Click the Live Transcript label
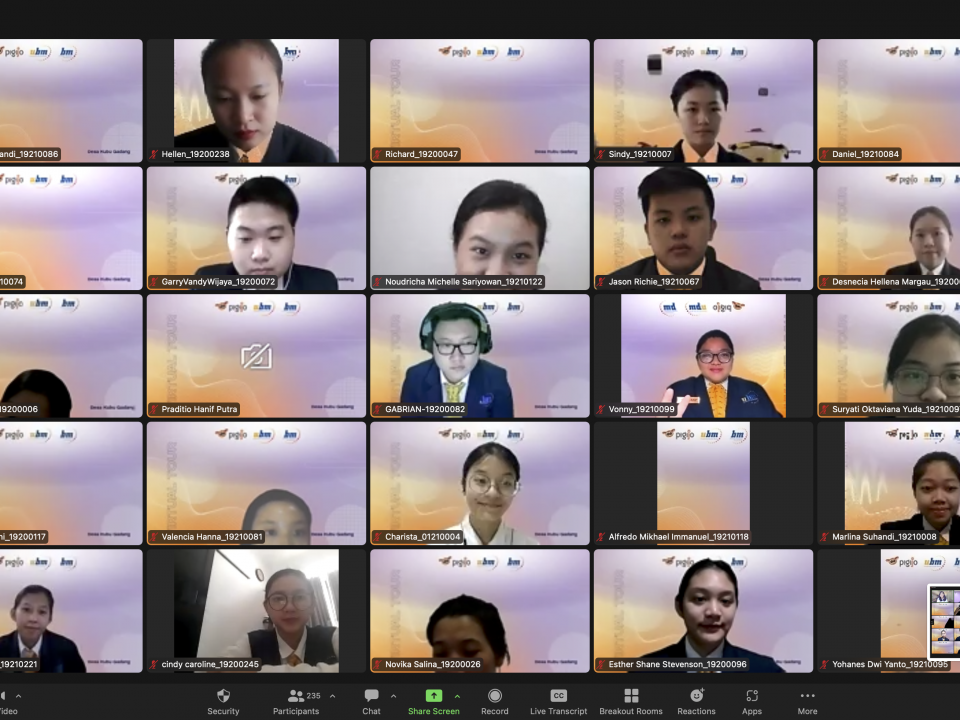Viewport: 960px width, 720px height. pyautogui.click(x=558, y=711)
